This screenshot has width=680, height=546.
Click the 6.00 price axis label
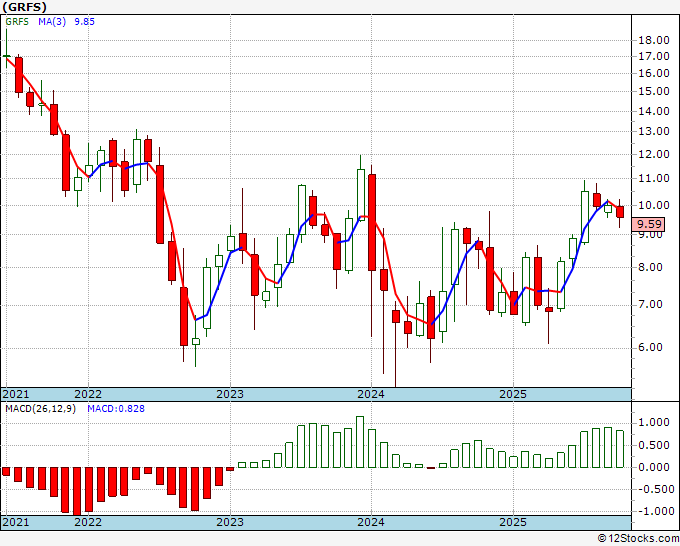[651, 347]
